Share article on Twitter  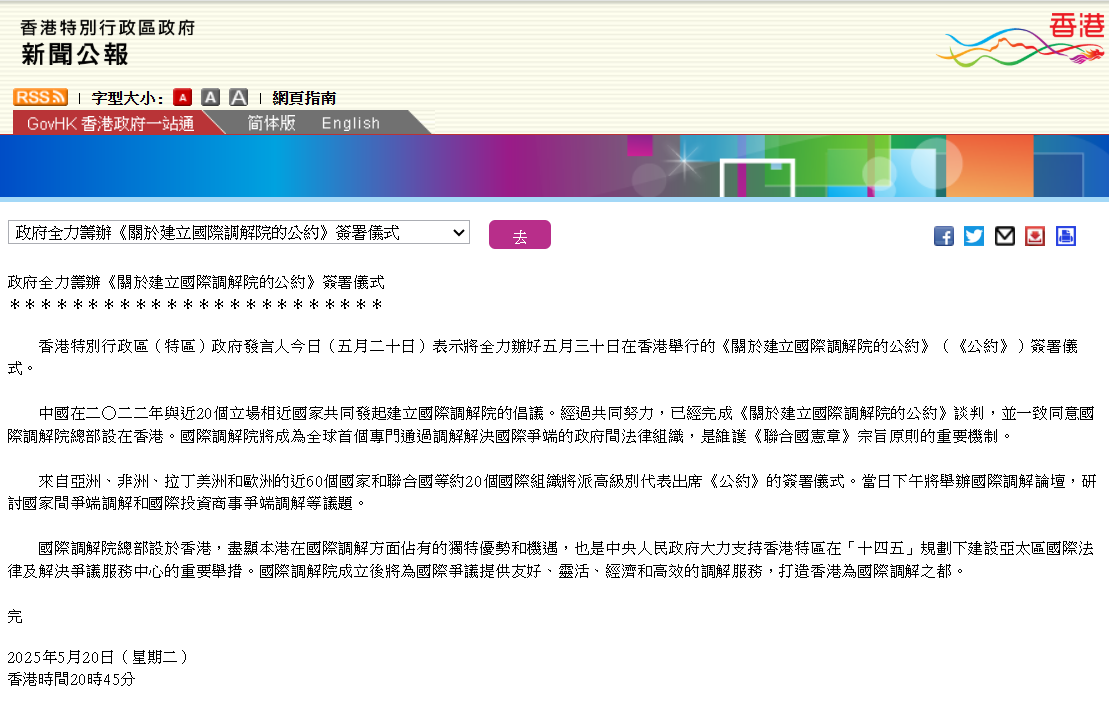[974, 236]
